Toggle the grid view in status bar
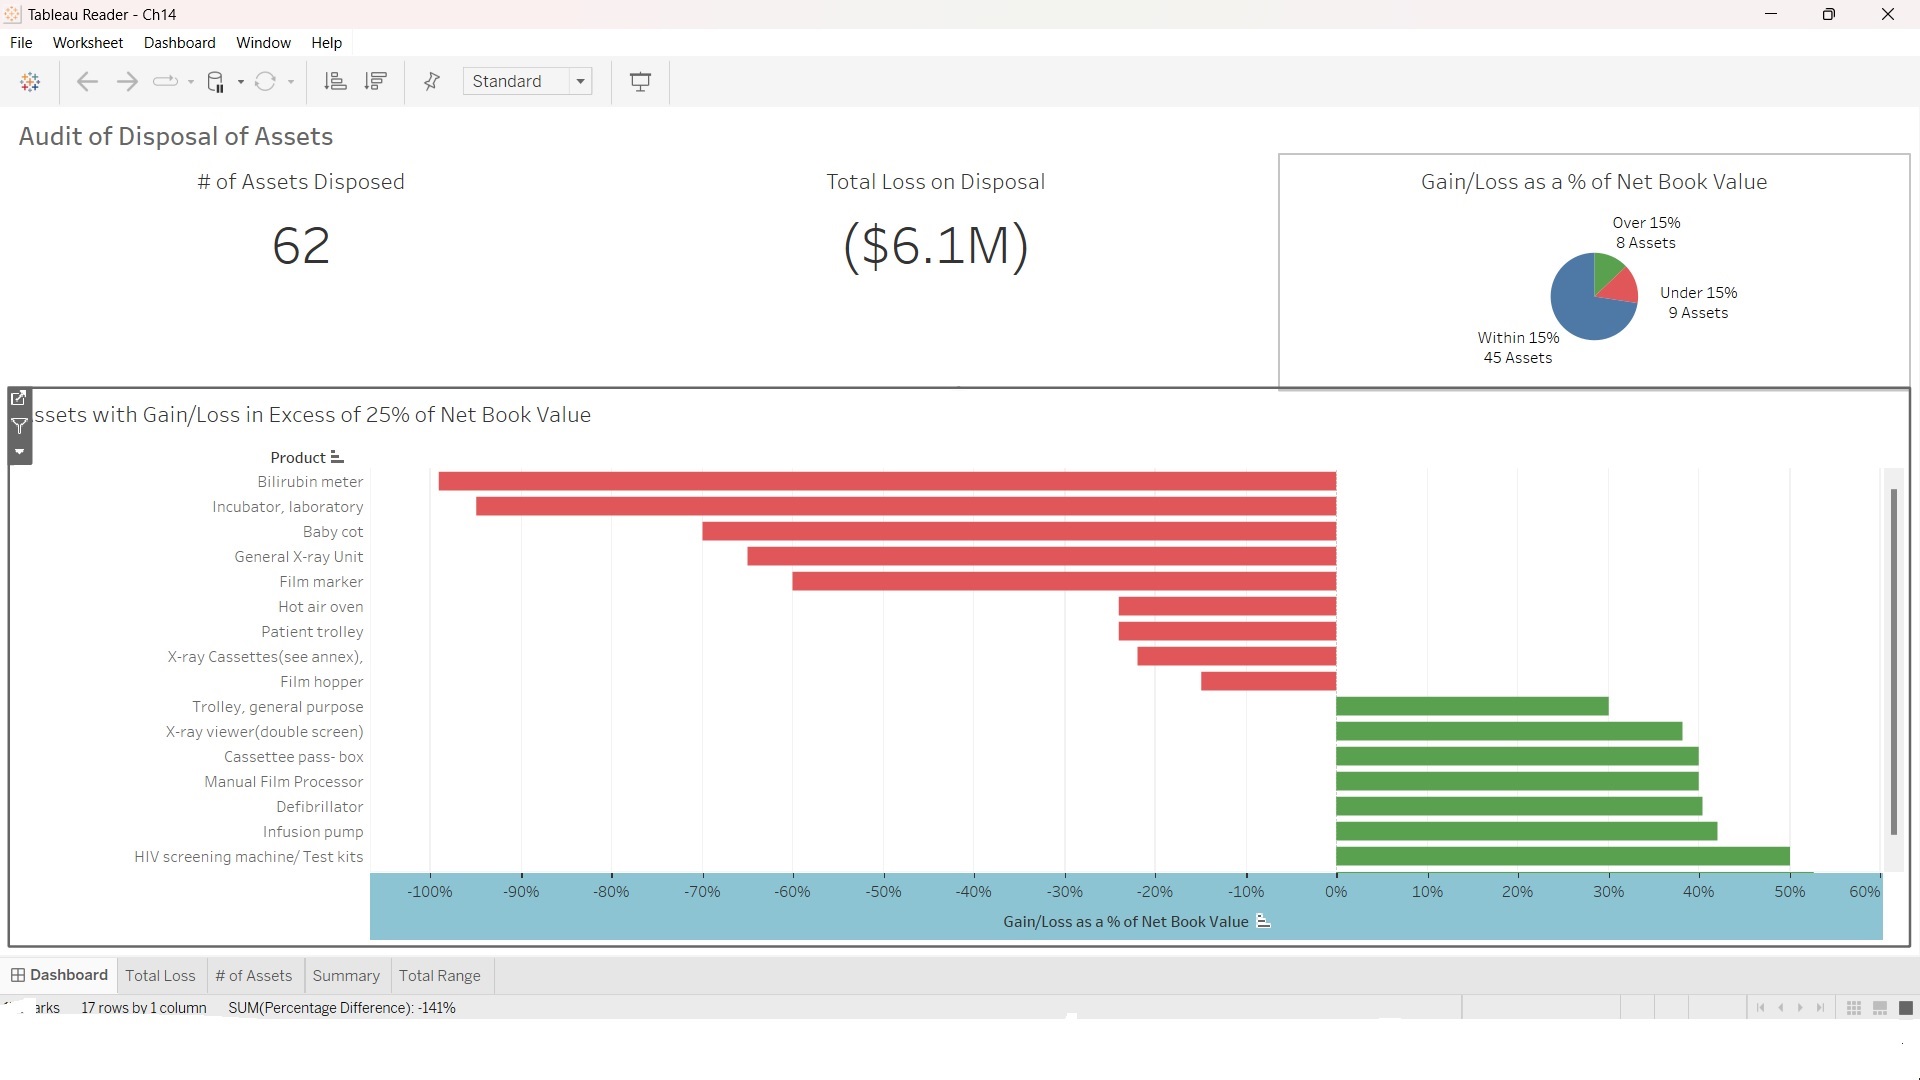This screenshot has height=1080, width=1920. pos(1854,1008)
